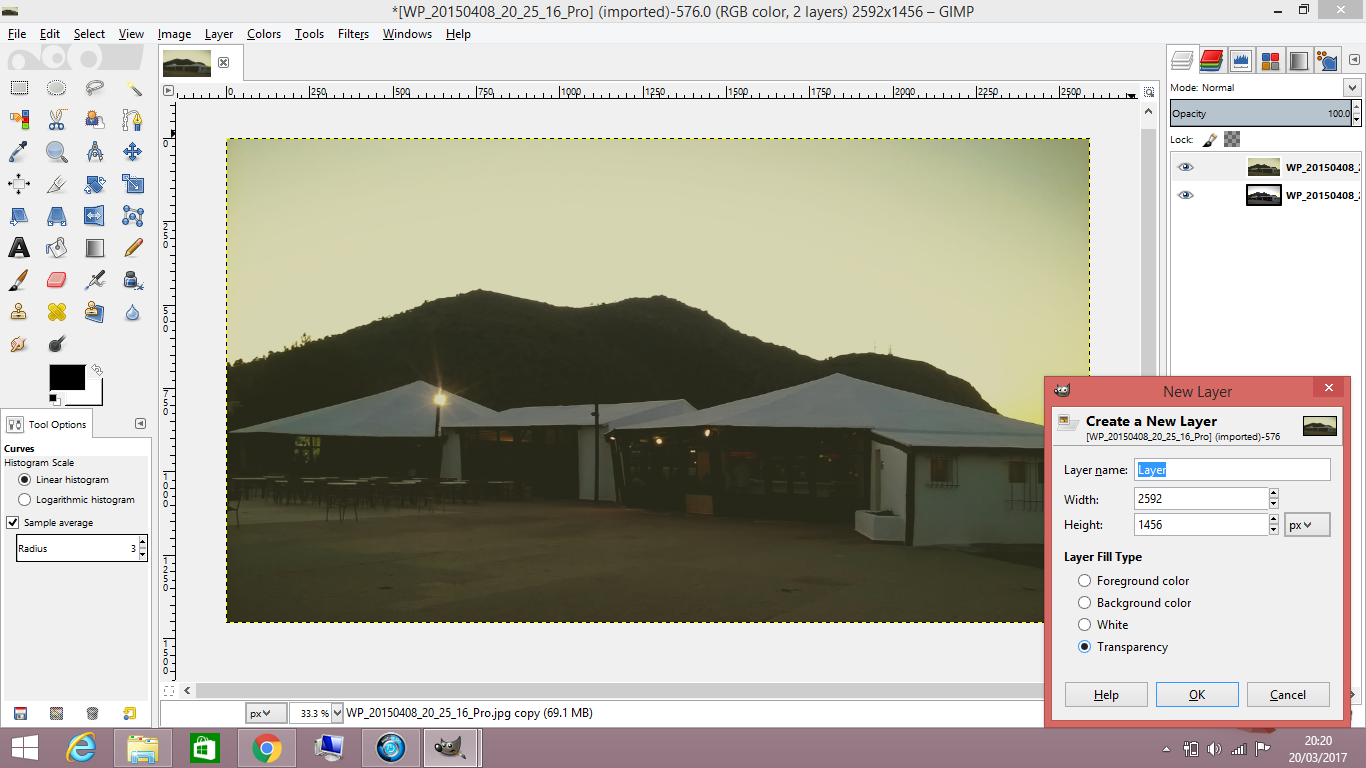This screenshot has width=1366, height=768.
Task: Open the px unit dropdown in New Layer dialog
Action: pyautogui.click(x=1307, y=524)
